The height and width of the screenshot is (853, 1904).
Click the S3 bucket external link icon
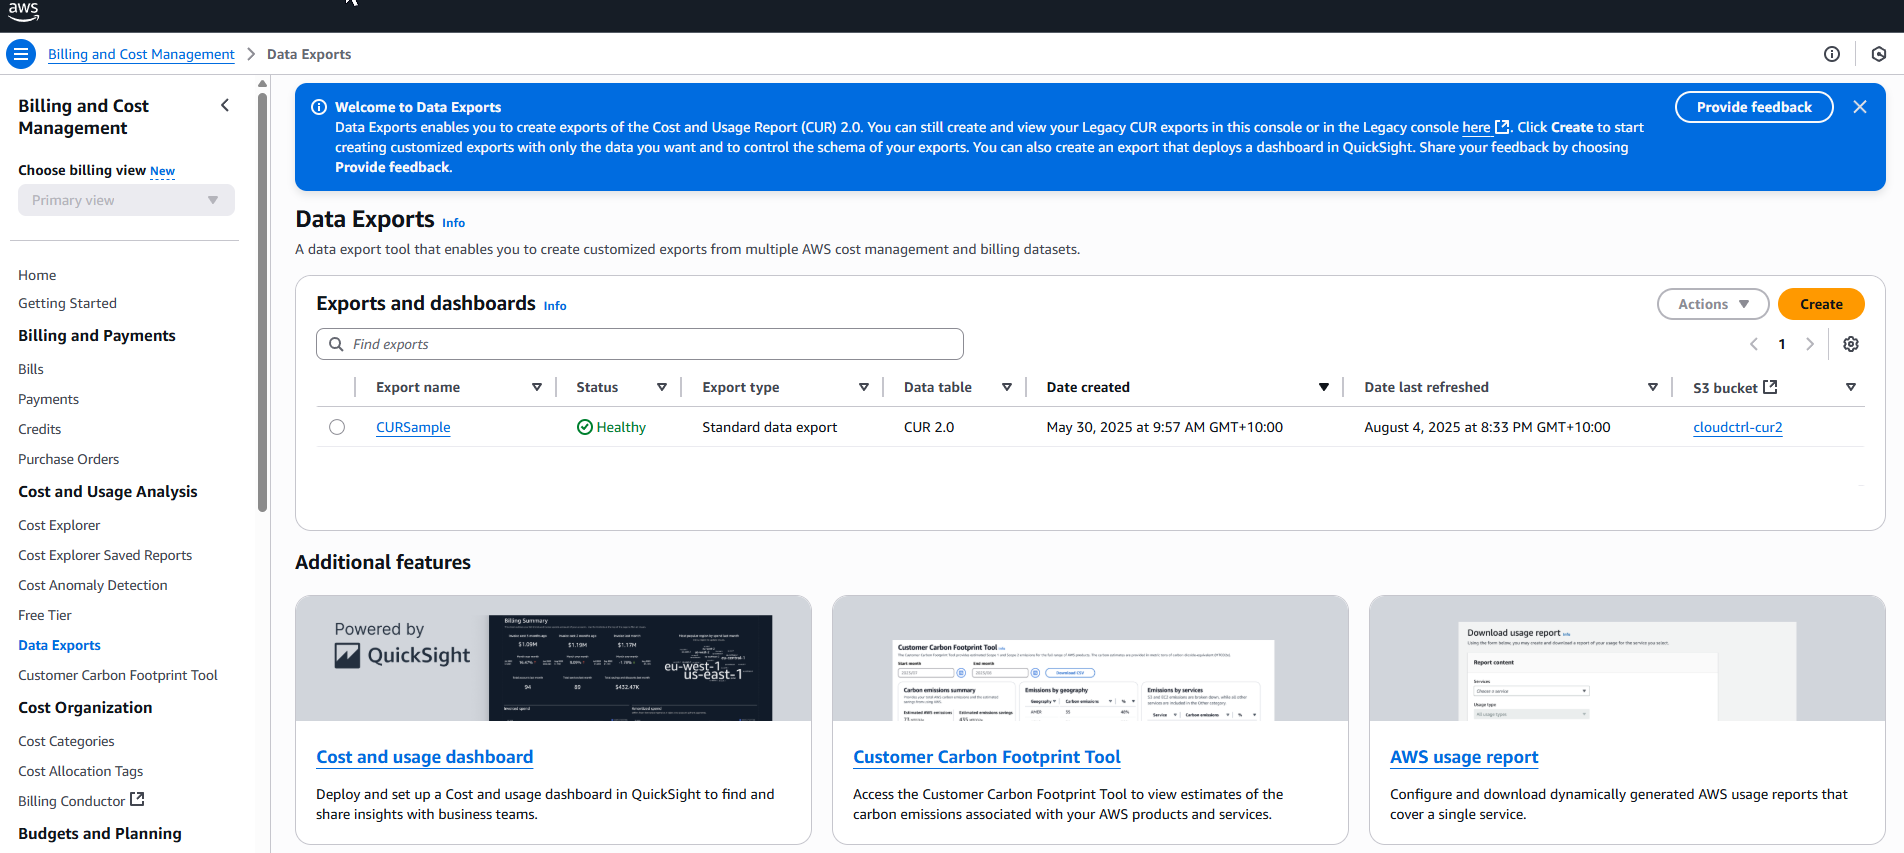pyautogui.click(x=1770, y=387)
